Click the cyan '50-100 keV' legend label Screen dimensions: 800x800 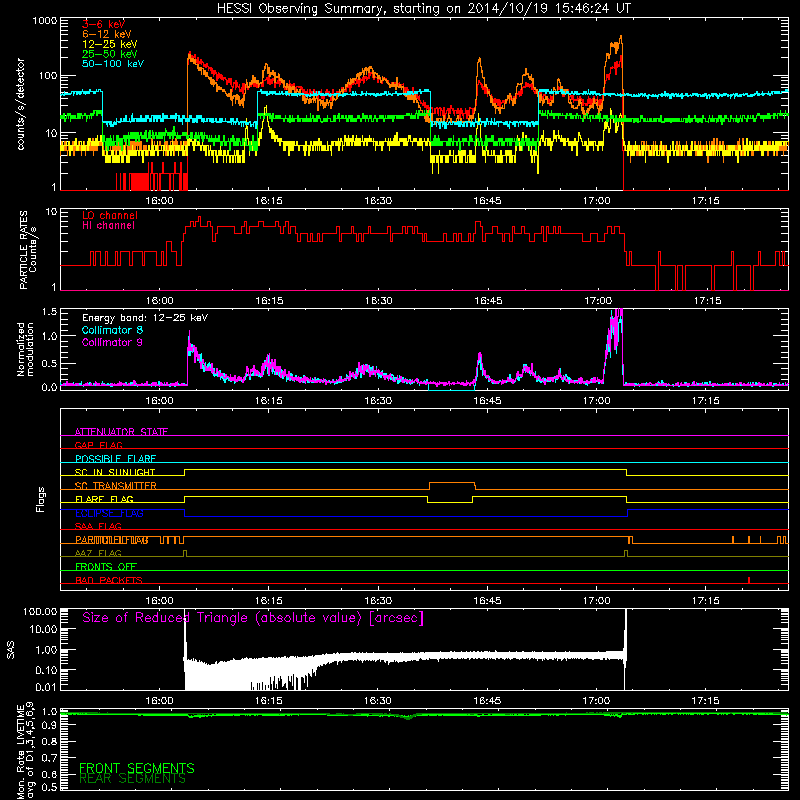(x=112, y=64)
